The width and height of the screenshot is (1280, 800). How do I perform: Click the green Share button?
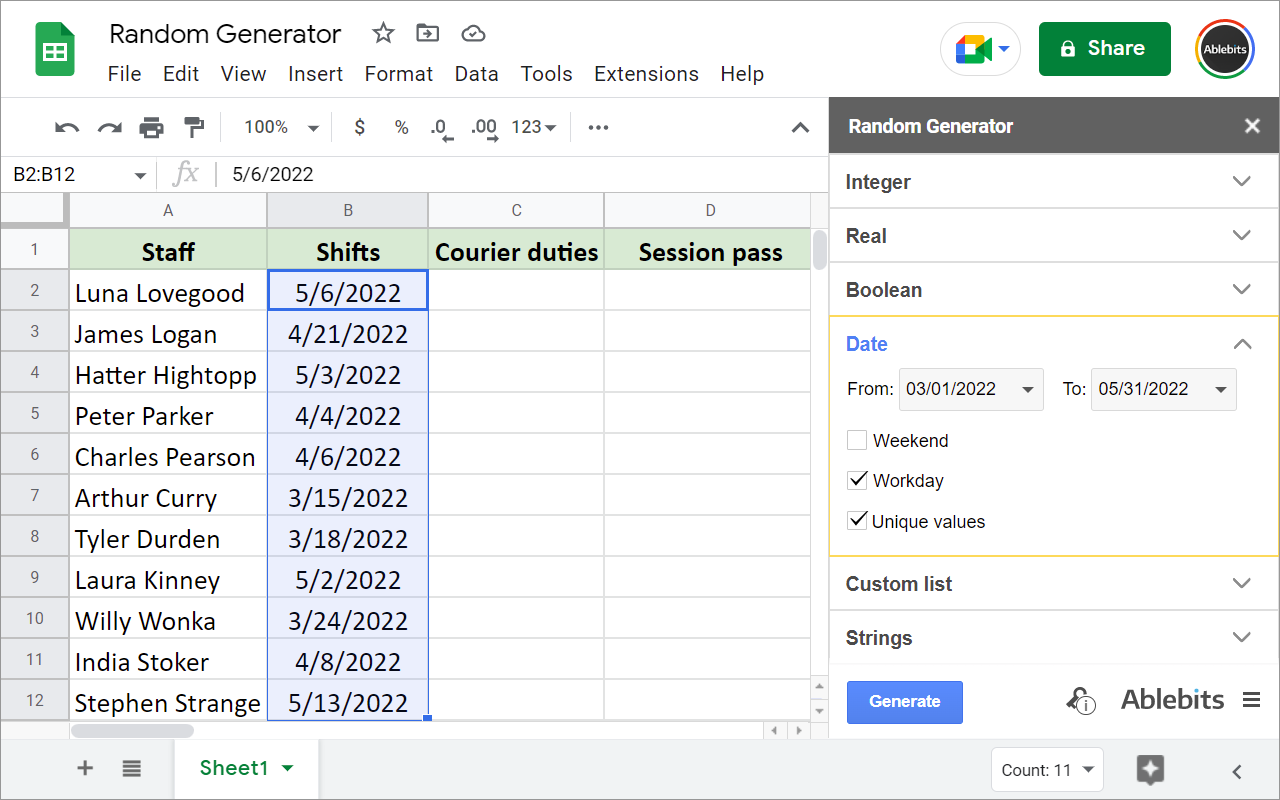1104,49
